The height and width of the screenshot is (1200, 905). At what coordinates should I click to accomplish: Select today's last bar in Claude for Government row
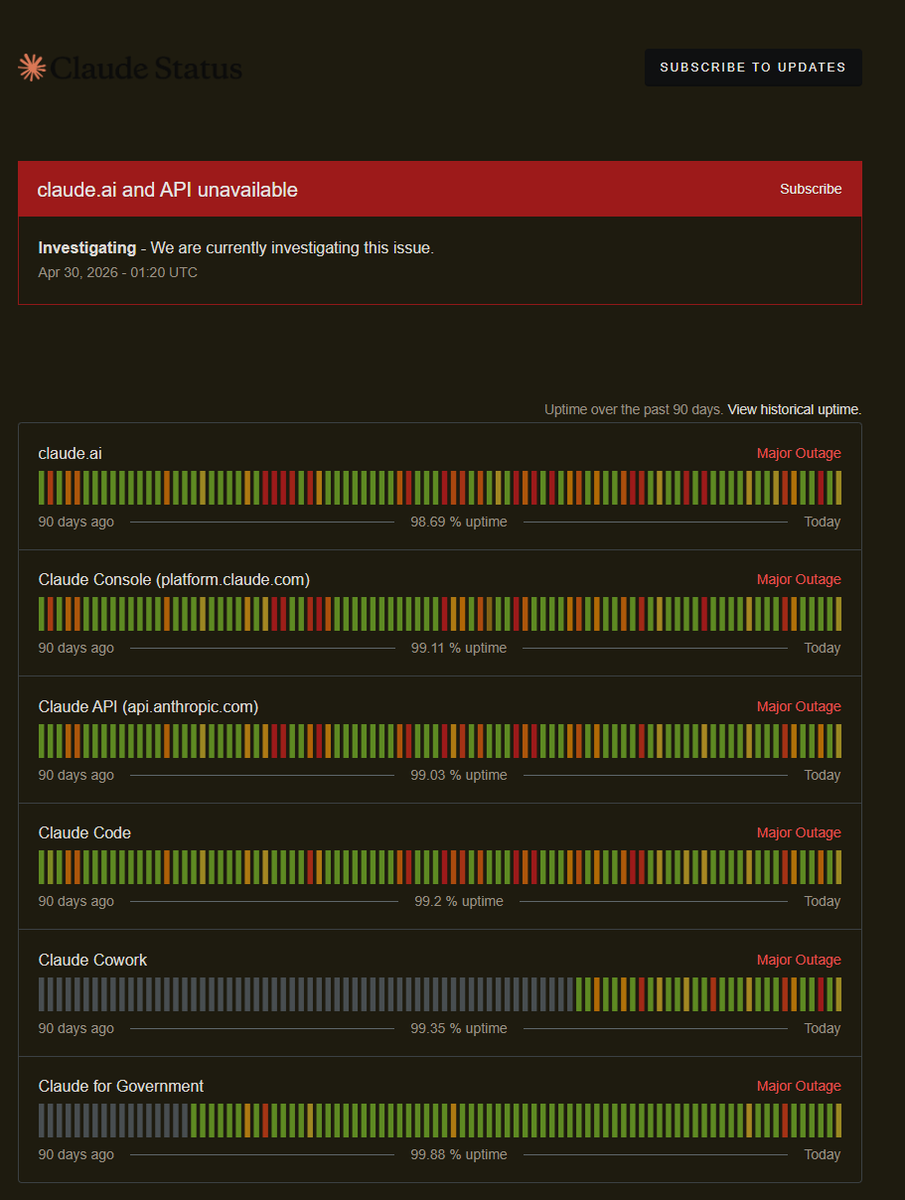(x=838, y=1120)
